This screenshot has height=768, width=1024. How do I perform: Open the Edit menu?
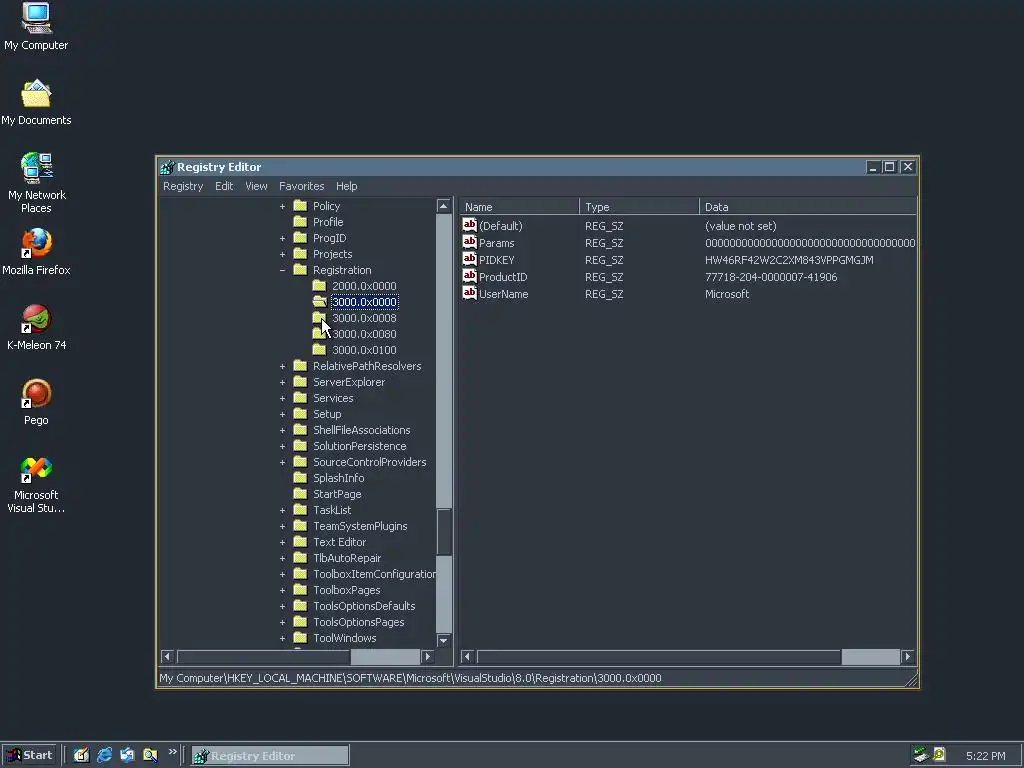[x=224, y=186]
